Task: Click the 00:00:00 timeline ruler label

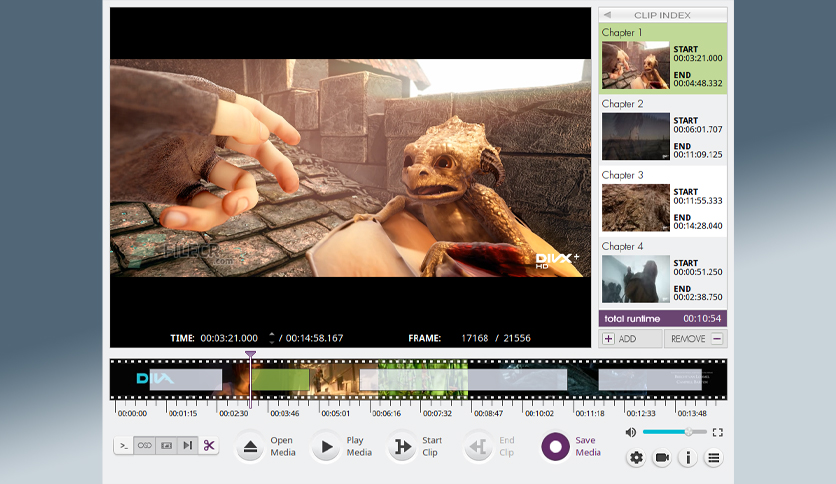Action: coord(132,413)
